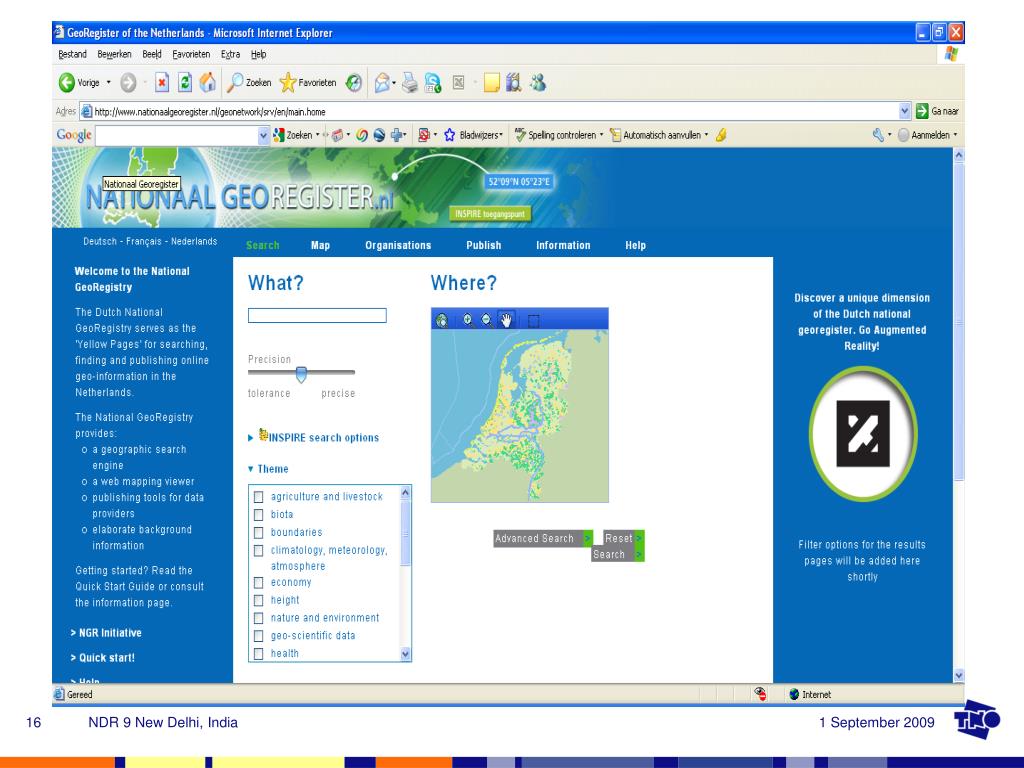Open Automatisch aanvullen dropdown
The width and height of the screenshot is (1024, 768).
[x=706, y=135]
